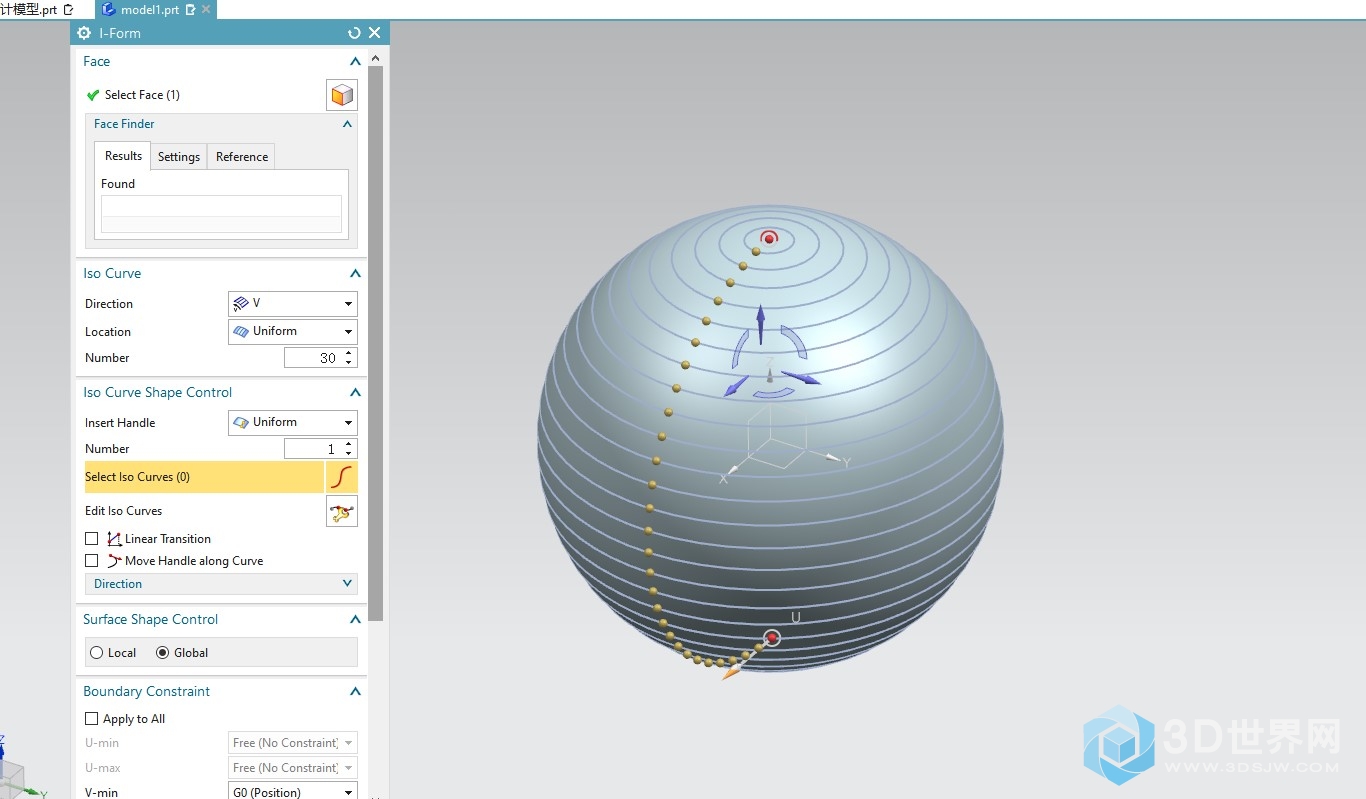Screen dimensions: 1366x799
Task: Click the orange arrow handle at the sphere bottom
Action: pos(733,671)
